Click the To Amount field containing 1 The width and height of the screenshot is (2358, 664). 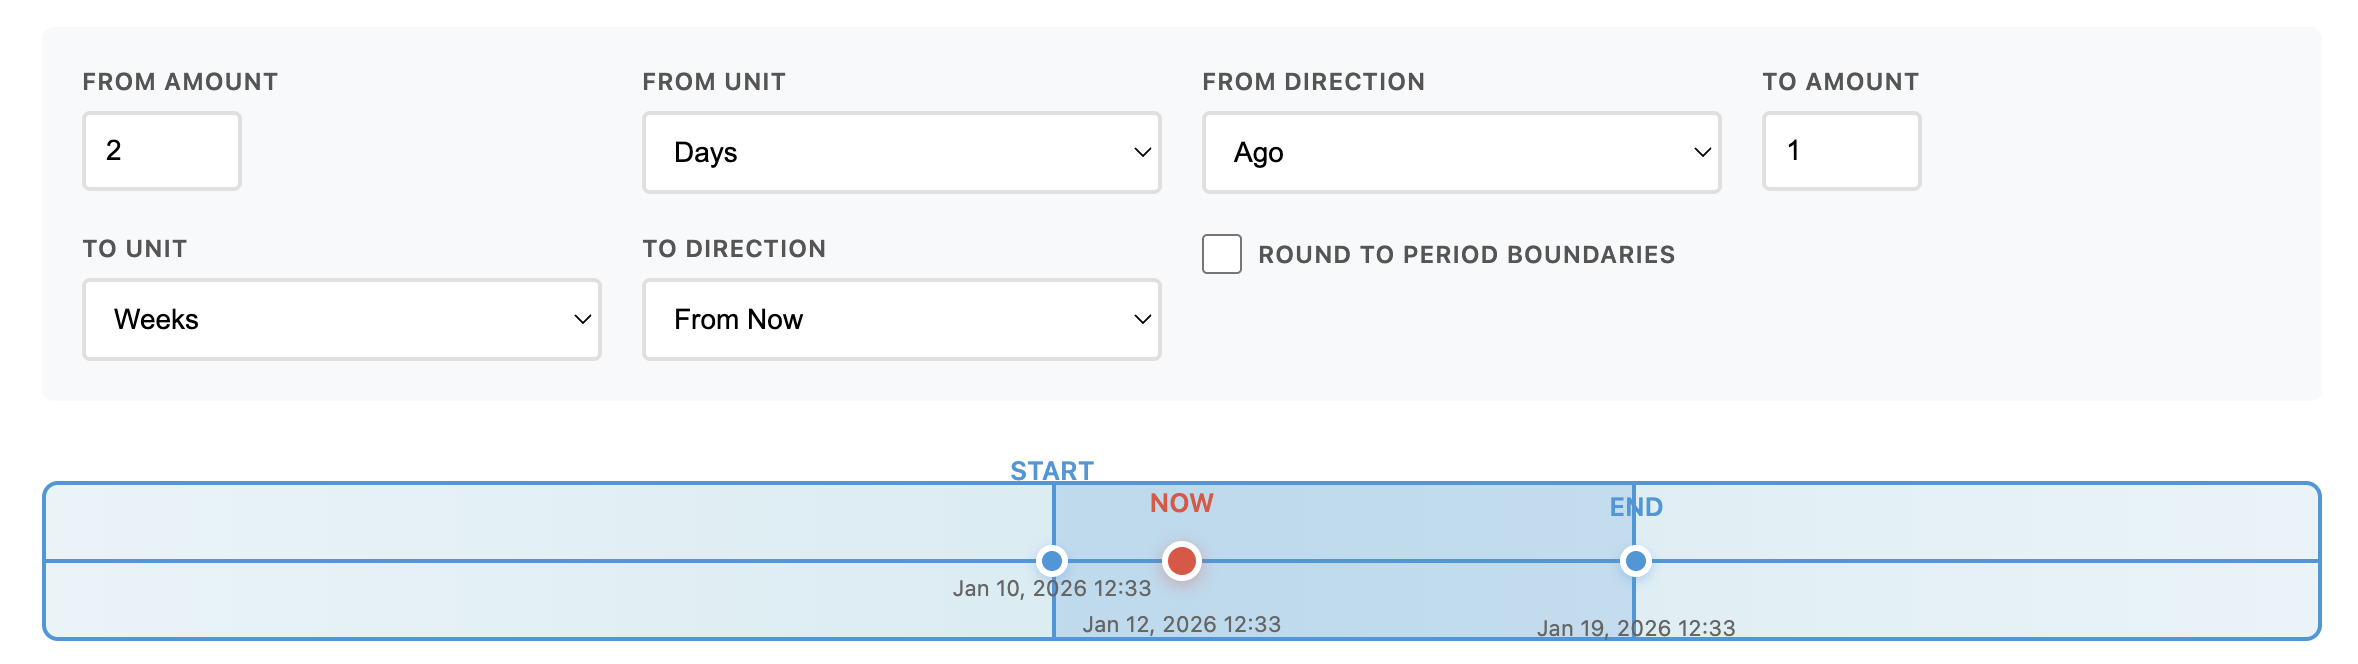tap(1840, 151)
